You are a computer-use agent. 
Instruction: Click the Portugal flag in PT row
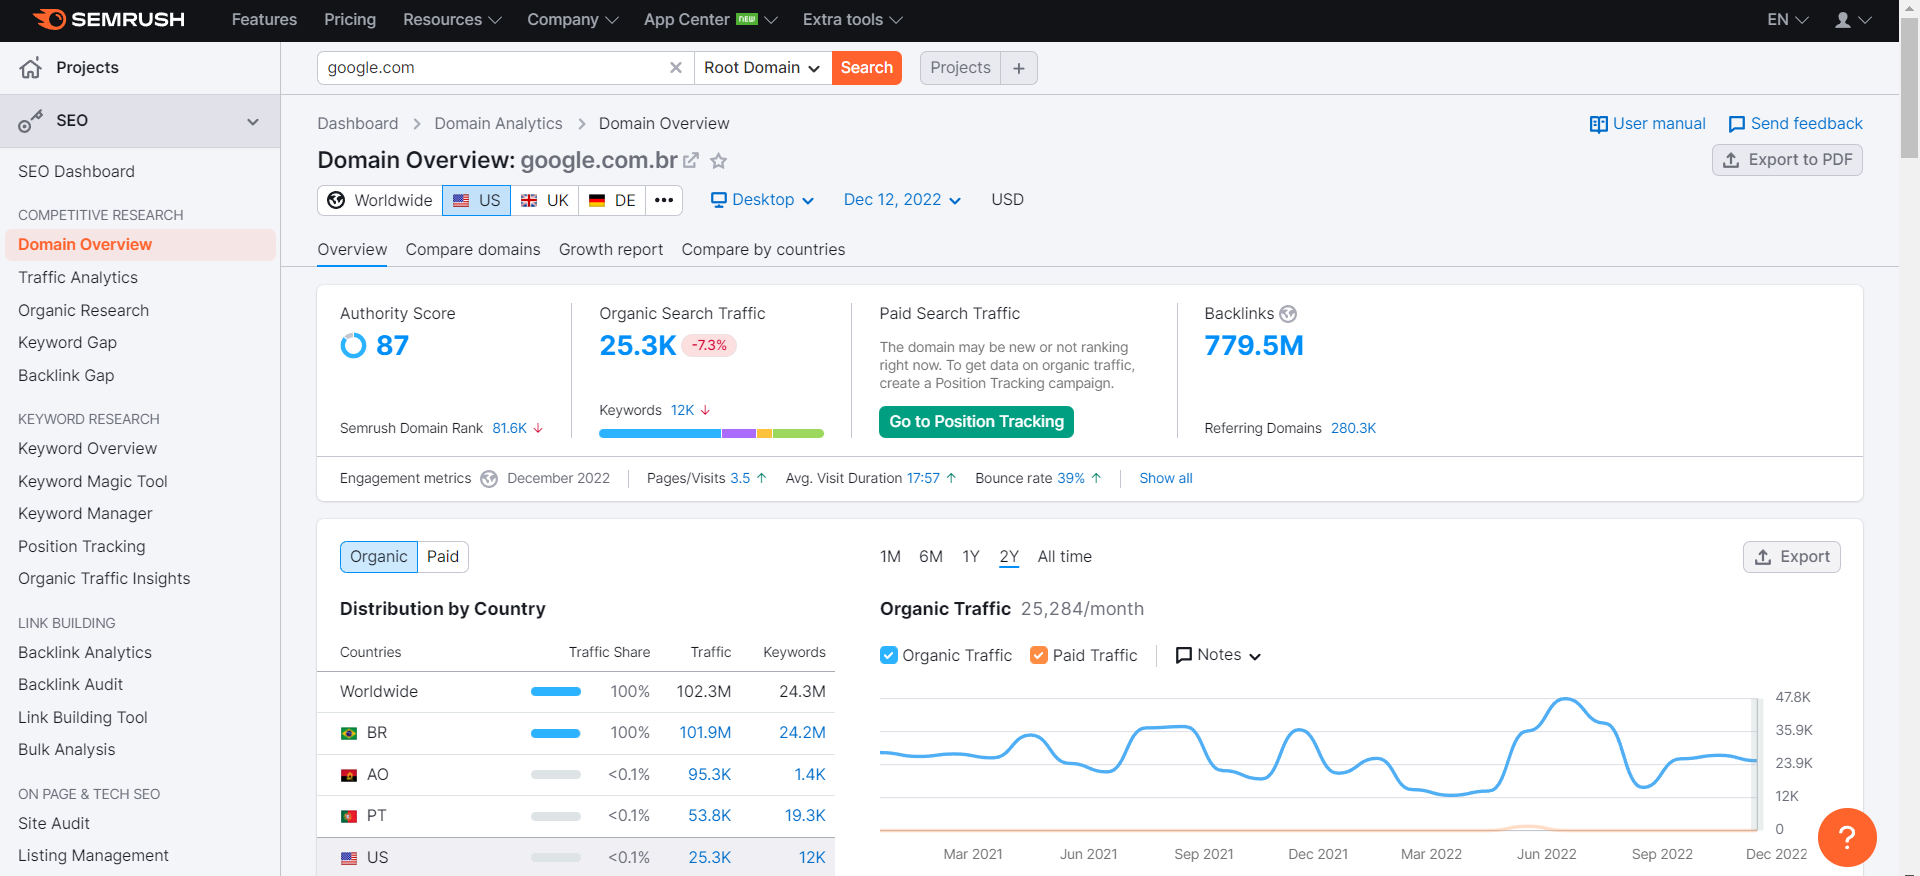349,816
